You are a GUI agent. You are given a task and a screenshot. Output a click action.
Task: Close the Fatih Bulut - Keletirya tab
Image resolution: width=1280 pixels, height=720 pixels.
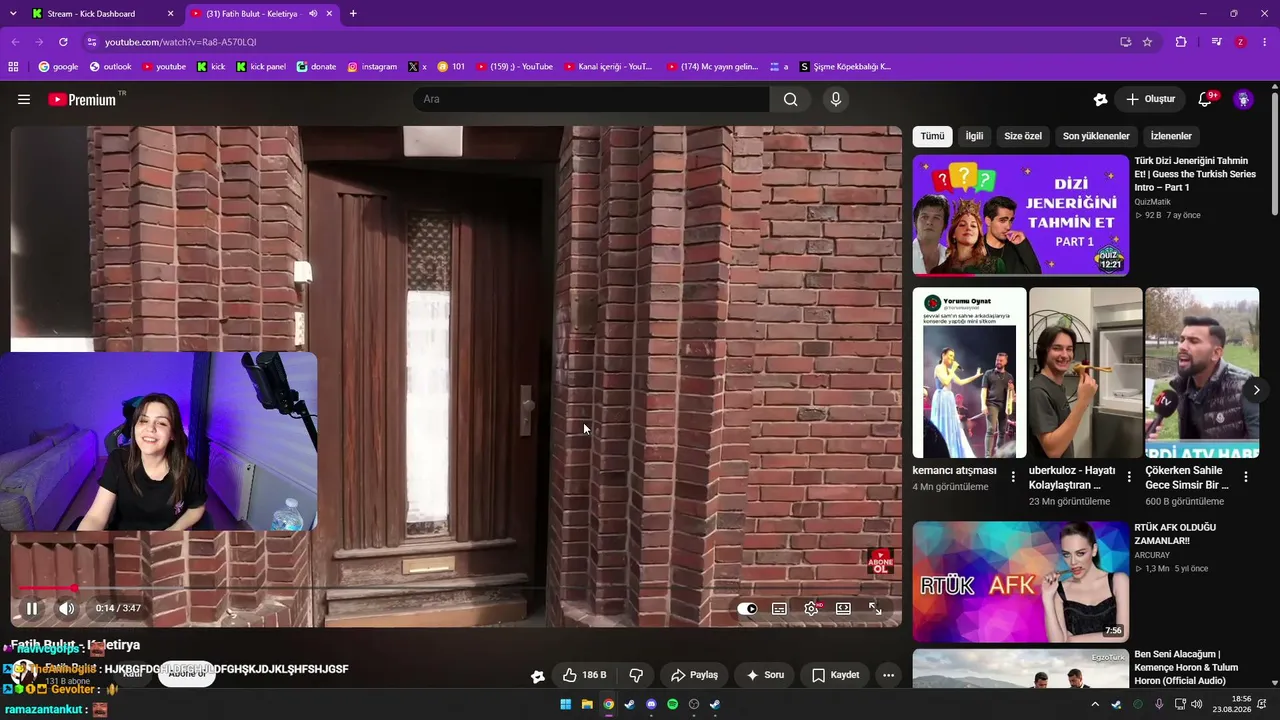[x=327, y=14]
